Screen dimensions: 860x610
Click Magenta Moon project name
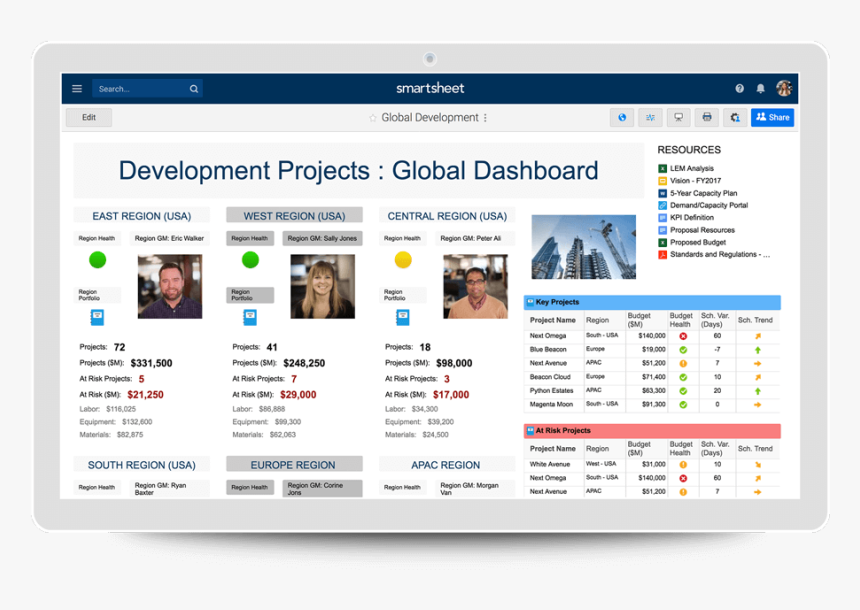[551, 404]
